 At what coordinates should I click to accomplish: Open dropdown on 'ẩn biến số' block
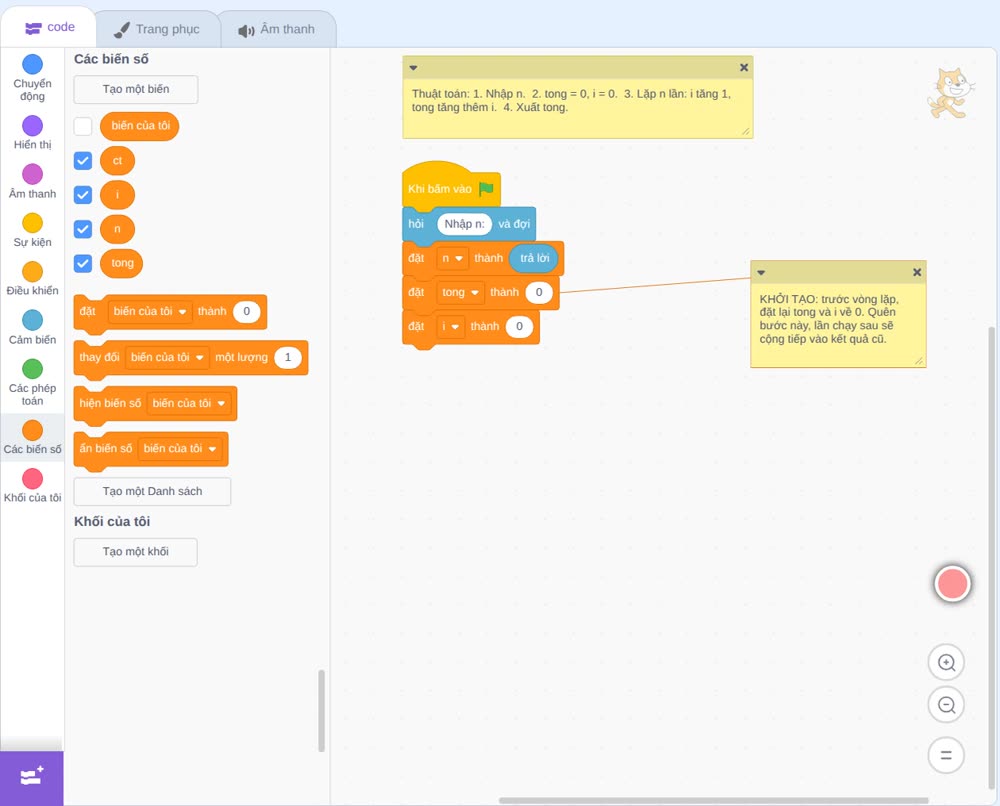click(180, 448)
